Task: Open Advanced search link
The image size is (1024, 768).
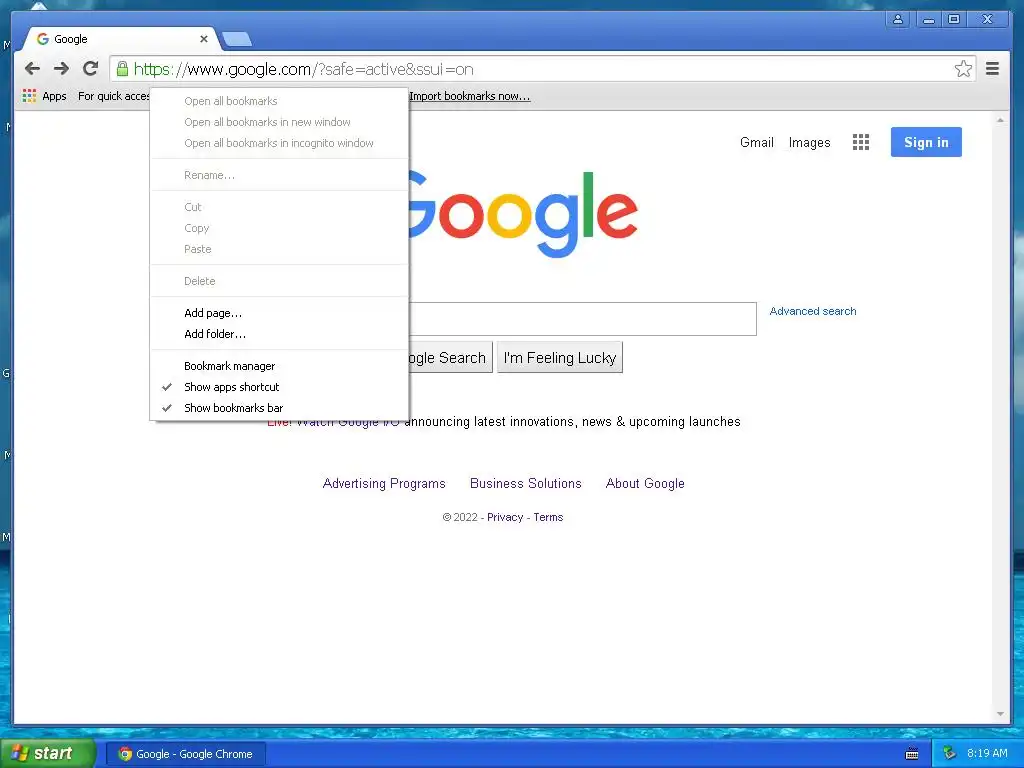Action: tap(812, 312)
